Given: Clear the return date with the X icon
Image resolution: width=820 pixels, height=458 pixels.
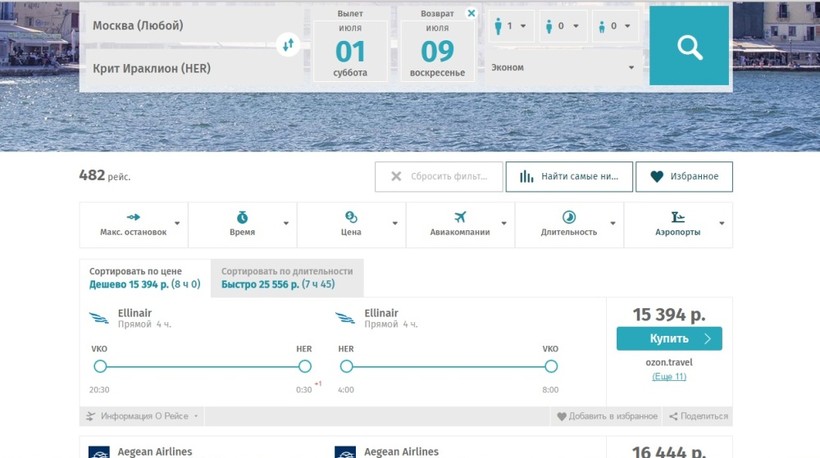Looking at the screenshot, I should point(471,14).
